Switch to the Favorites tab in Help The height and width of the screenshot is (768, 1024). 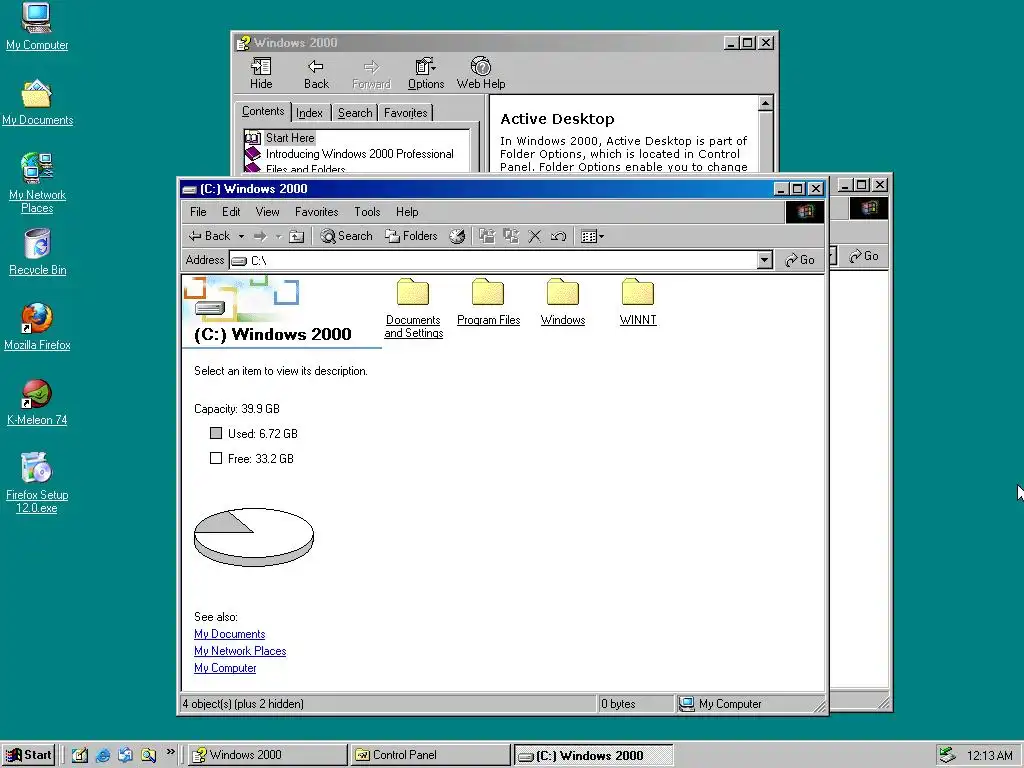[x=406, y=113]
